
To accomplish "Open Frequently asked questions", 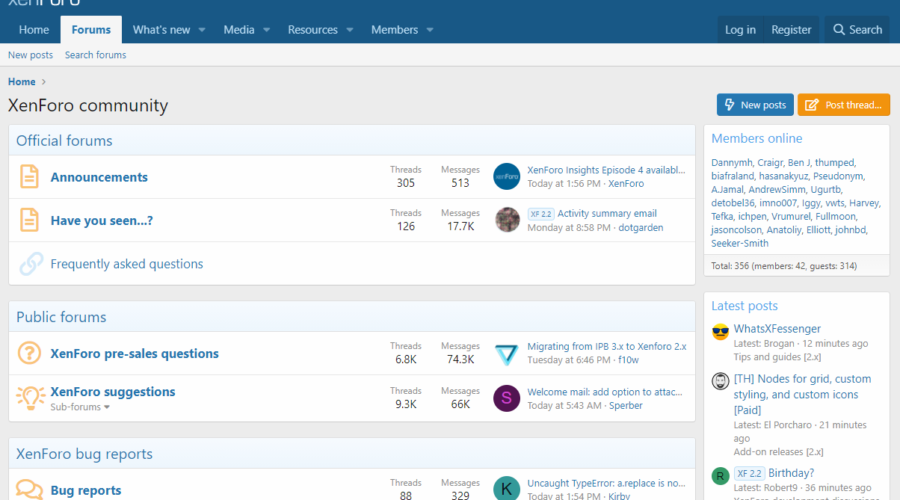I will (126, 263).
